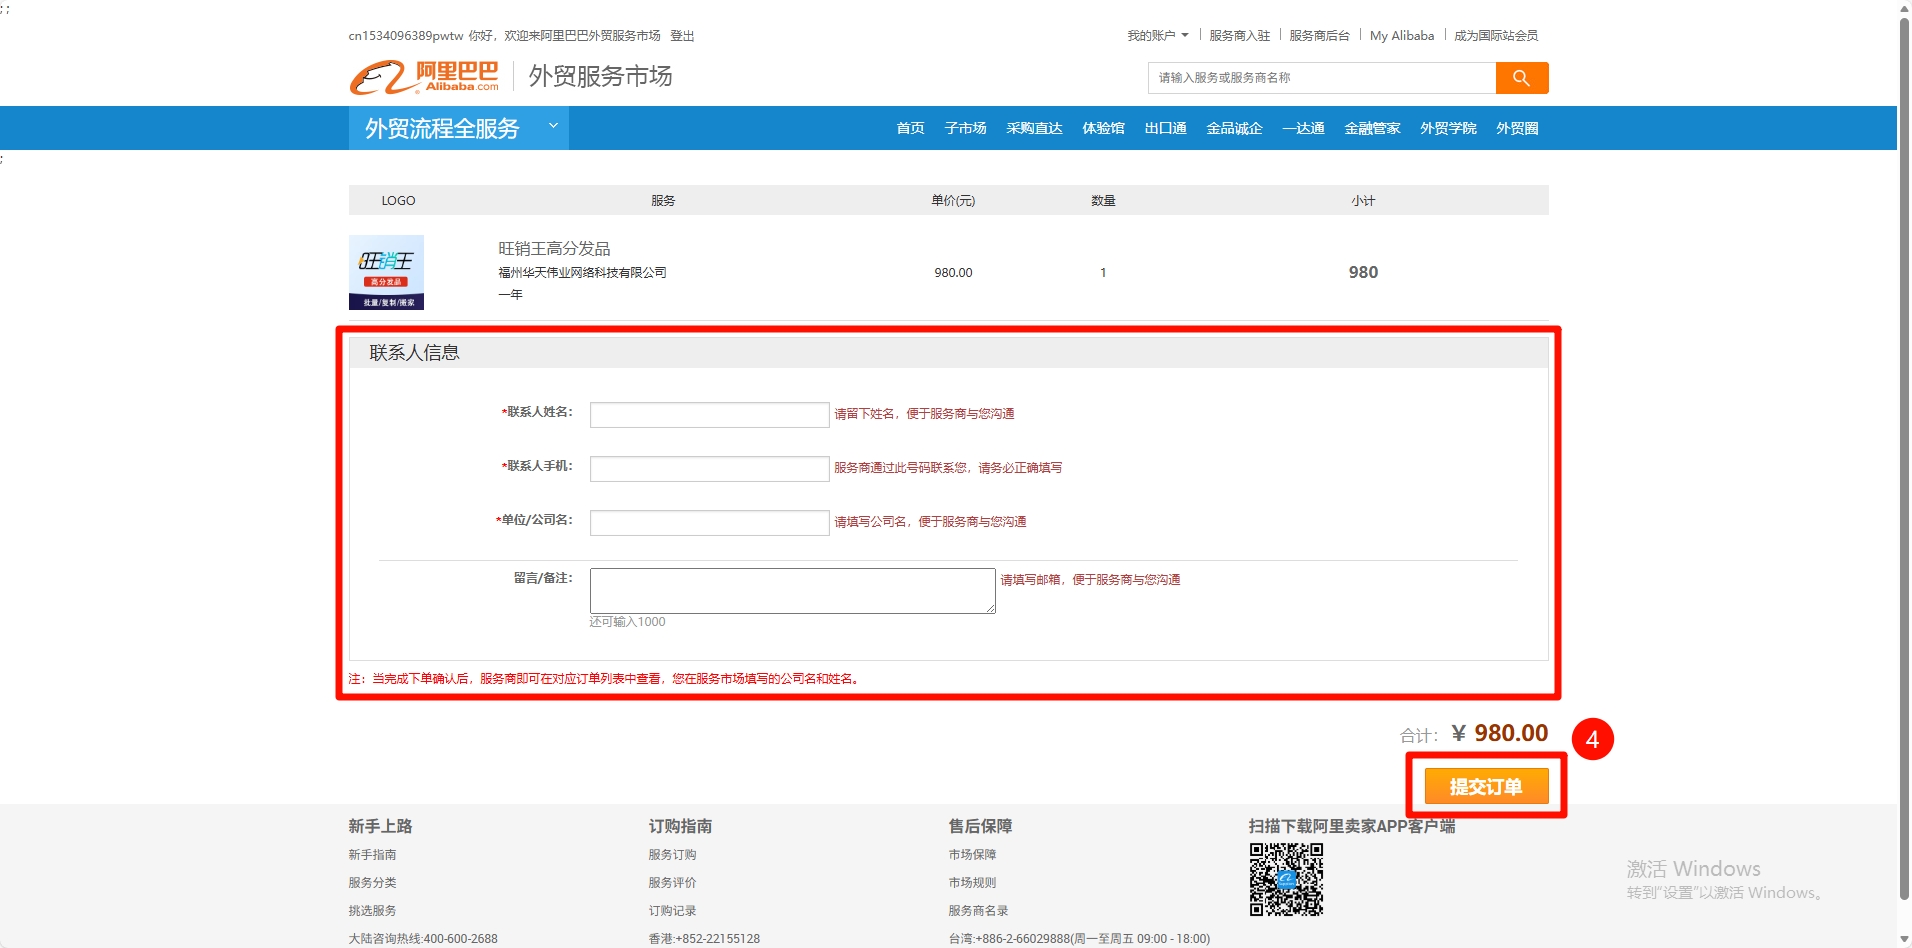Open the 服务商入驻 link
The image size is (1912, 948).
pos(1239,36)
